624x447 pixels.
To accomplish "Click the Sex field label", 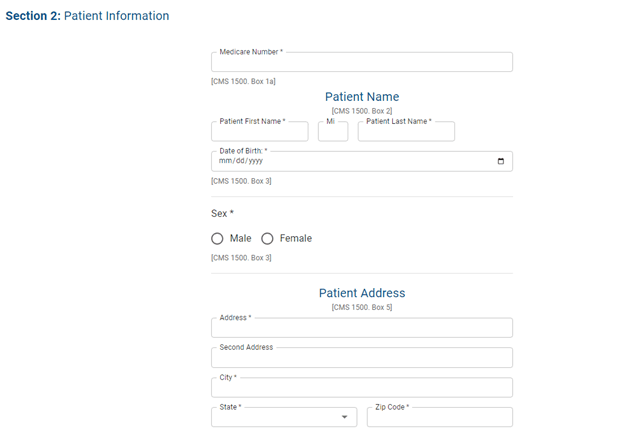I will point(222,213).
